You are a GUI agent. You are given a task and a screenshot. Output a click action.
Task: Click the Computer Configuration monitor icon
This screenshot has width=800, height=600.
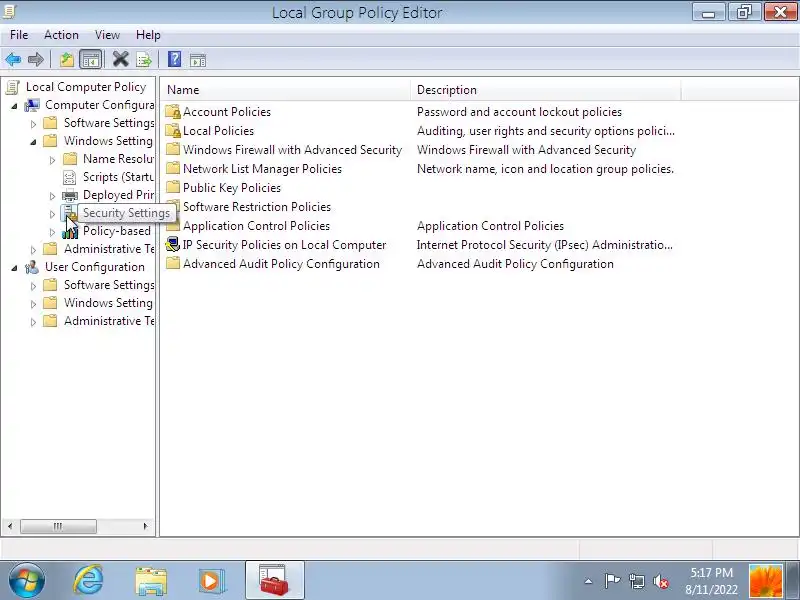tap(32, 105)
